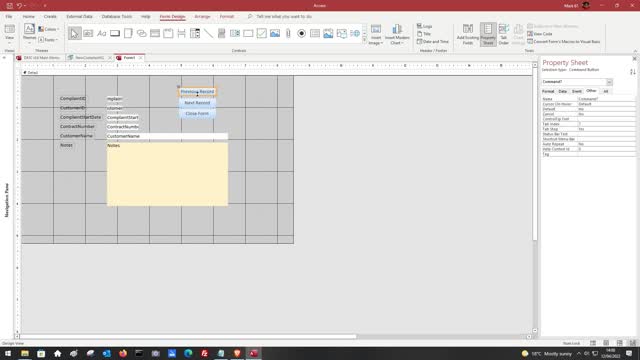Pick the Check Box control tool
640x360 pixels.
(x=262, y=33)
